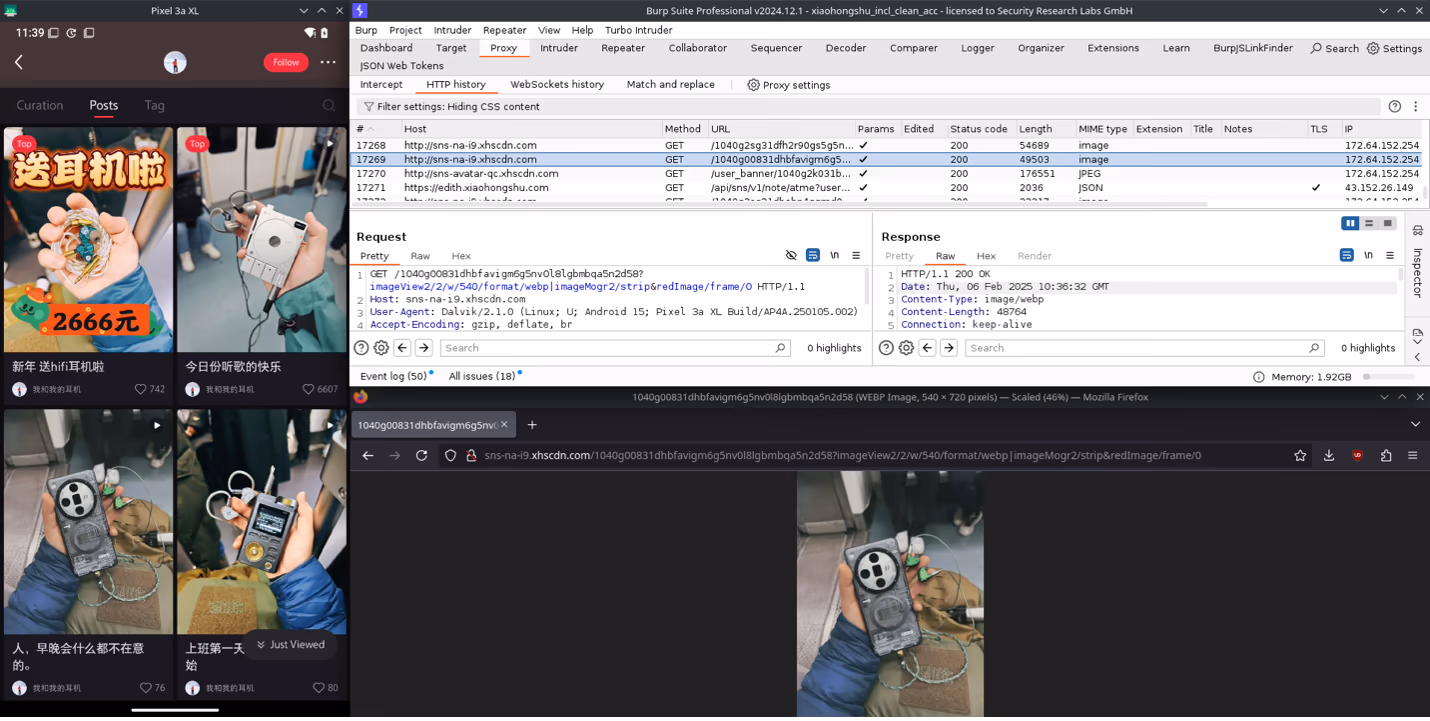The height and width of the screenshot is (721, 1430).
Task: Open the request editor hamburger menu
Action: (x=856, y=255)
